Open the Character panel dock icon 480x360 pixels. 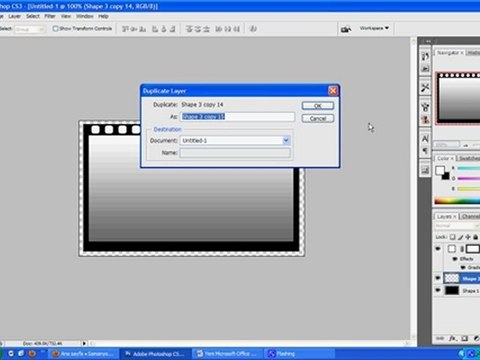click(425, 139)
